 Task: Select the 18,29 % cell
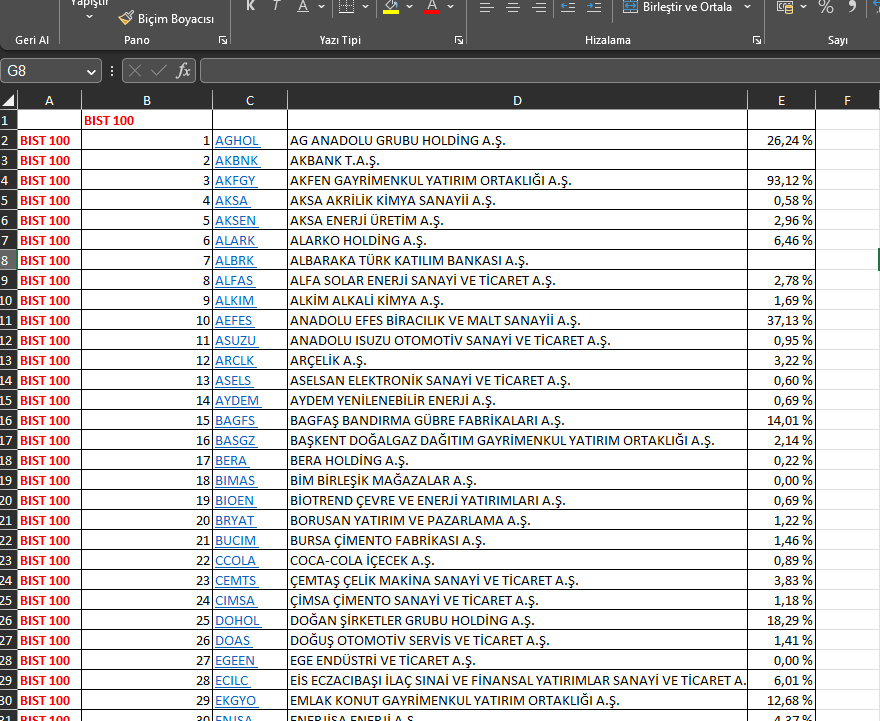tap(781, 621)
